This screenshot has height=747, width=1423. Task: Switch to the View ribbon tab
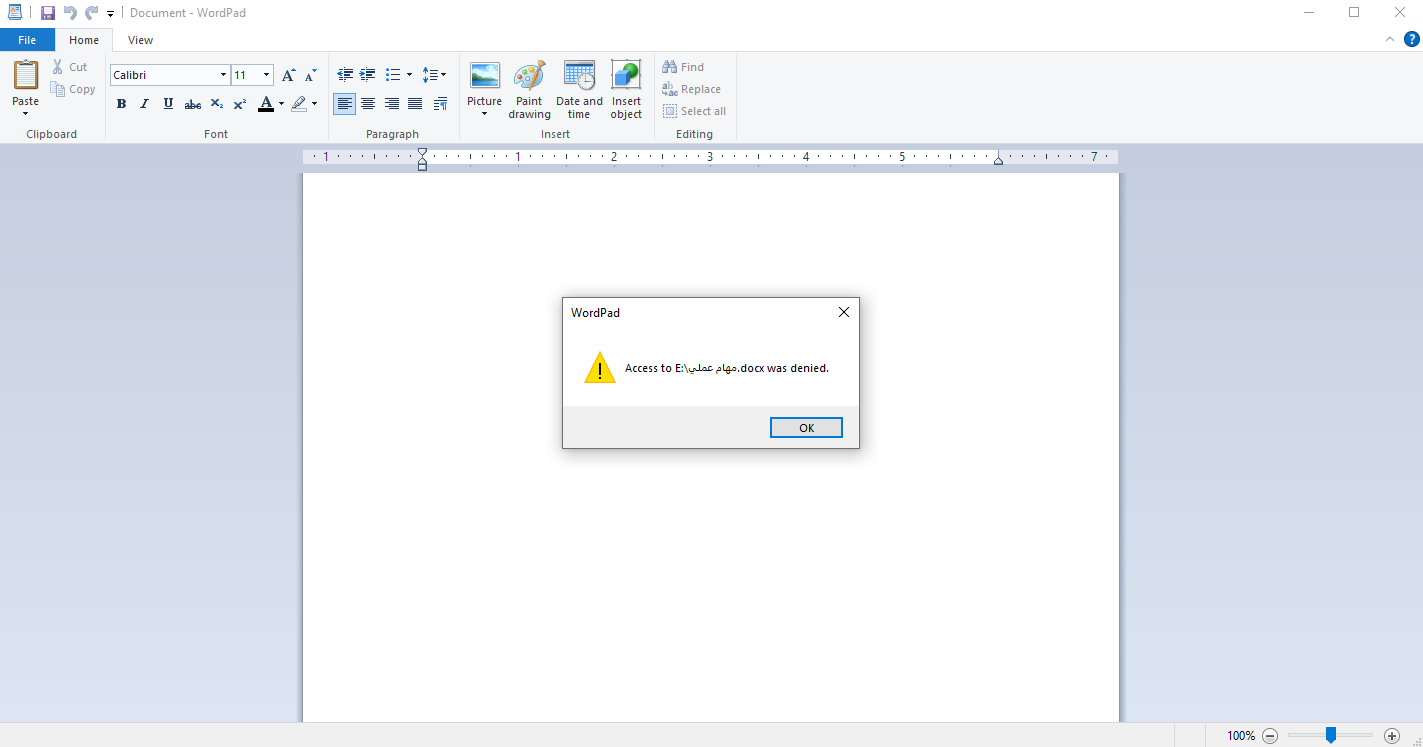coord(141,40)
